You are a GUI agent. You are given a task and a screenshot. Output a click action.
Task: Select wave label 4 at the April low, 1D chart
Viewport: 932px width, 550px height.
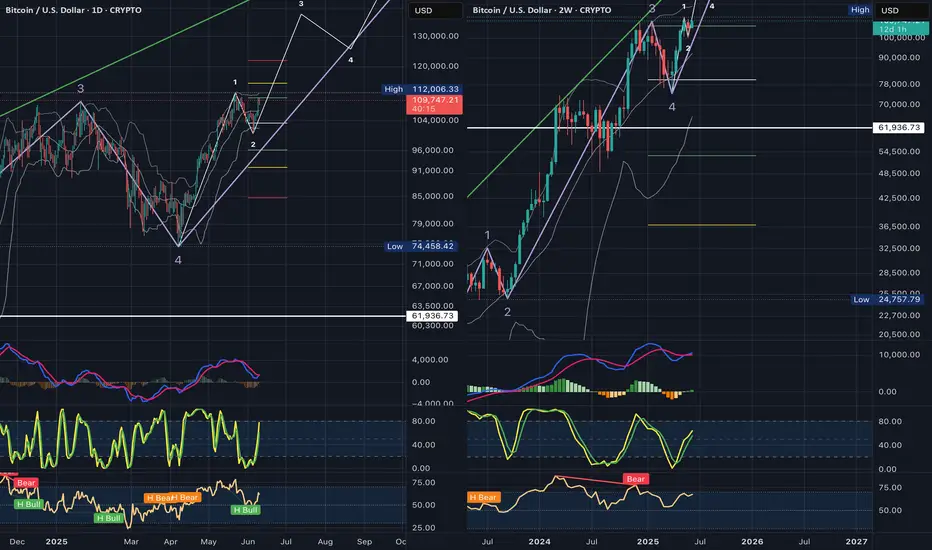click(x=178, y=260)
